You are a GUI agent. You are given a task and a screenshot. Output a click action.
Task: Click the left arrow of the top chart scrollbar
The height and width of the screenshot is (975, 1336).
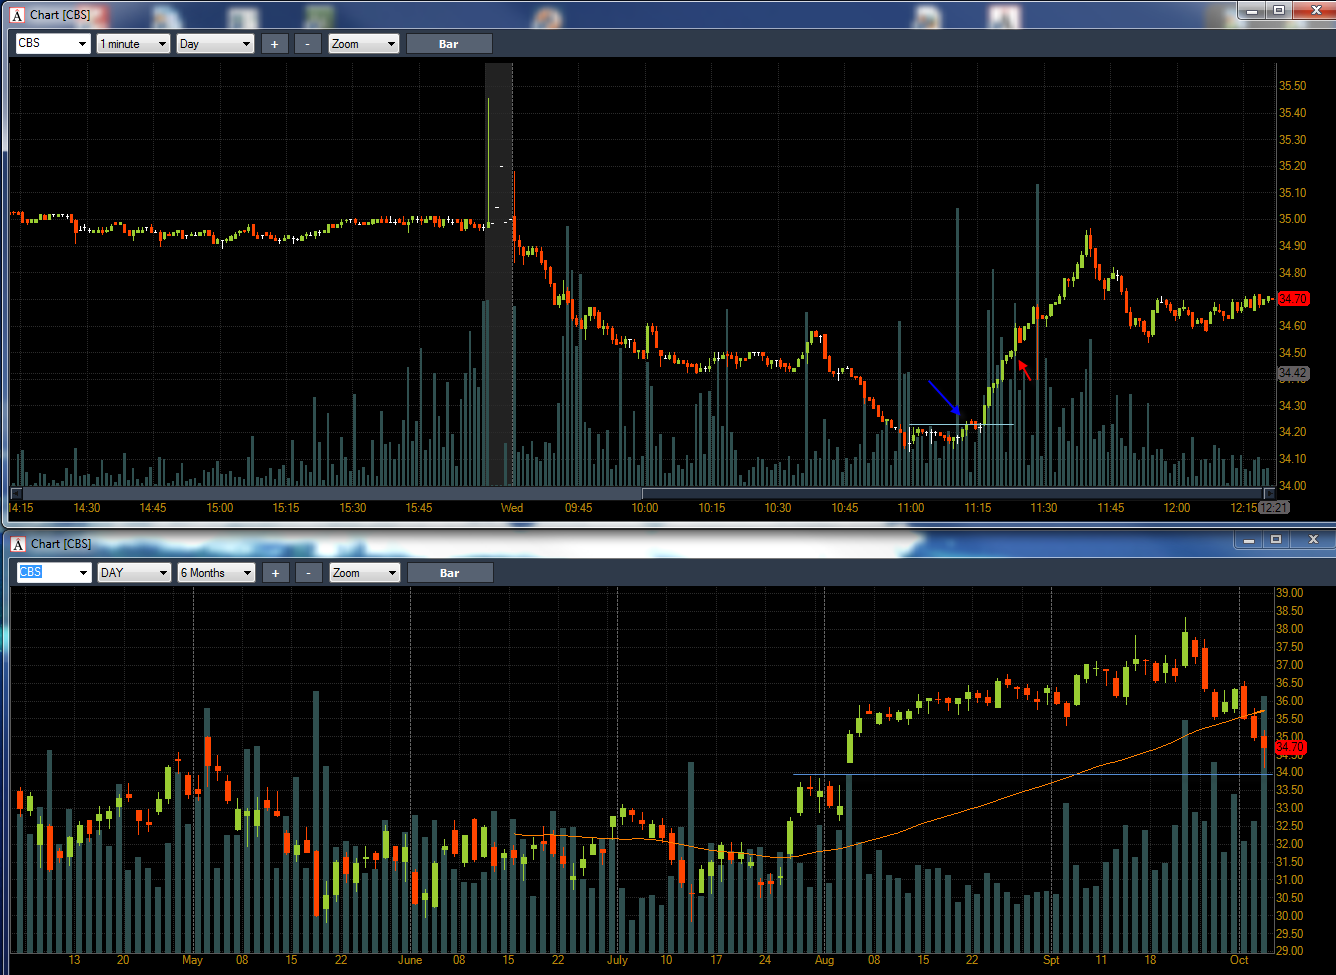[15, 493]
